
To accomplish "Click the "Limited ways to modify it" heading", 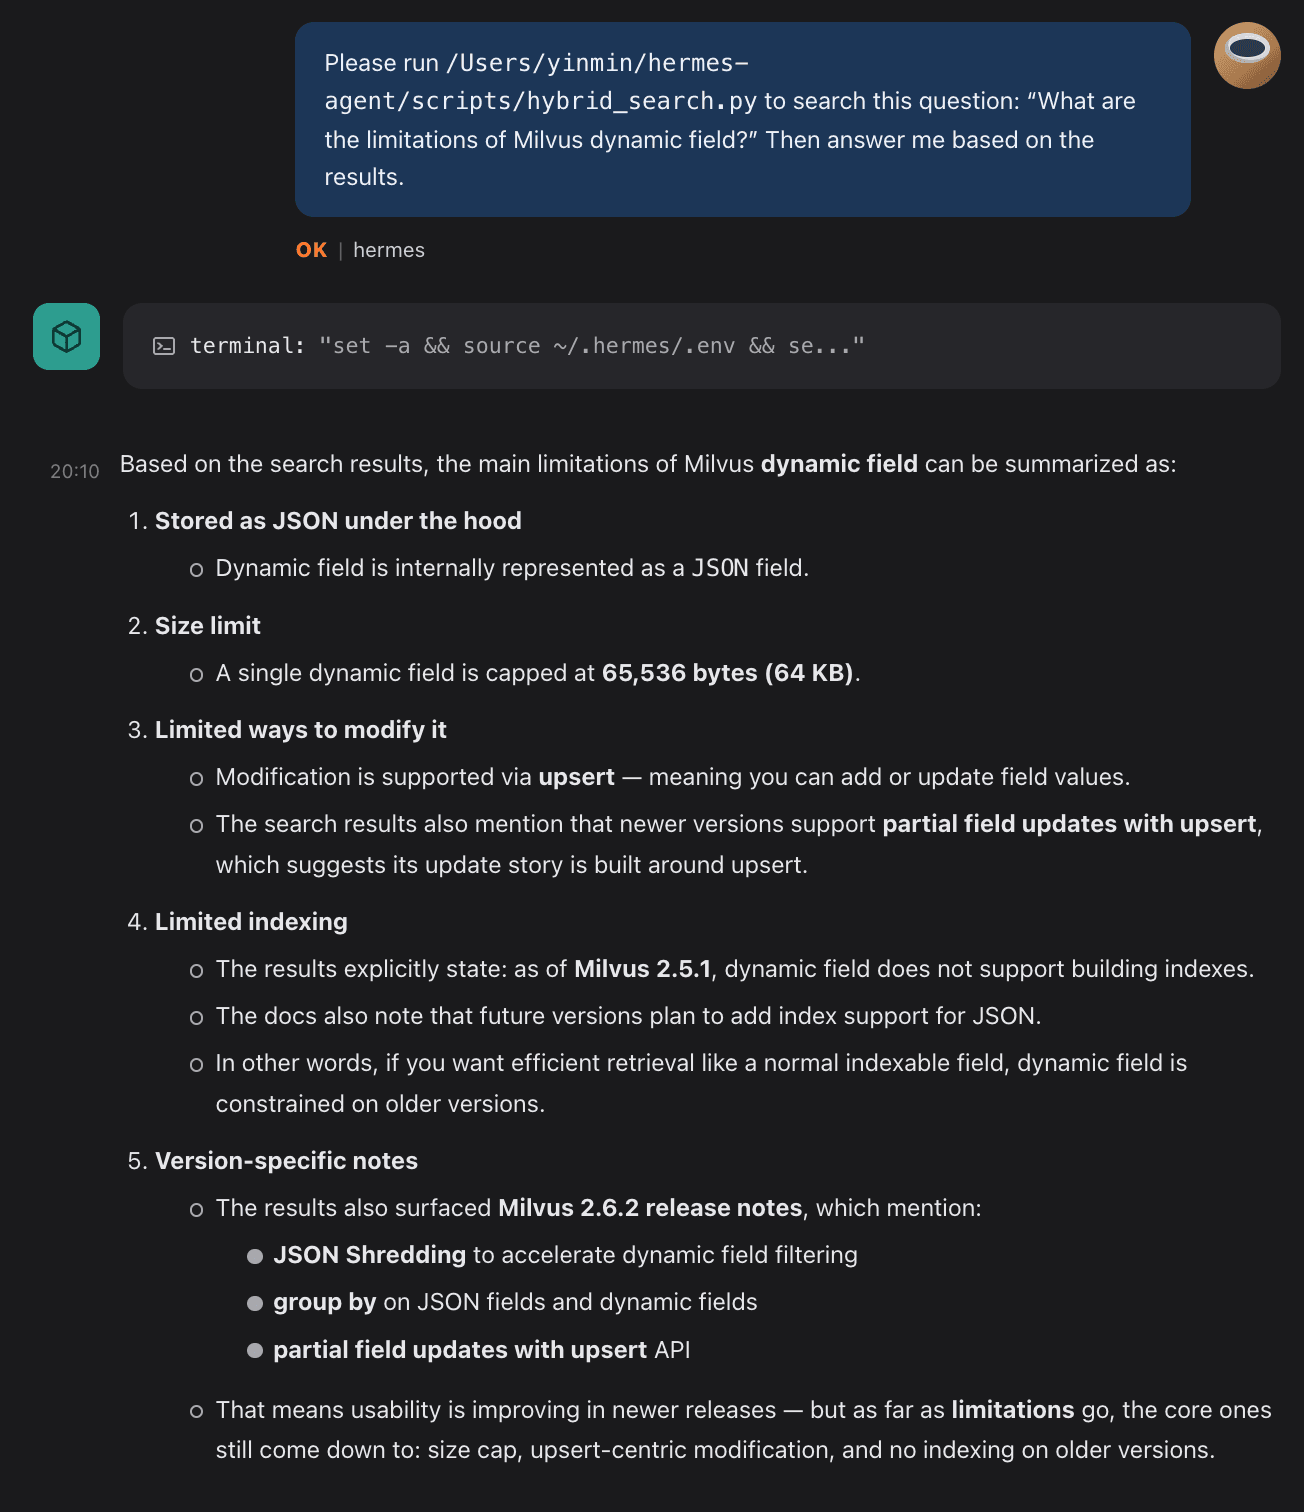I will click(x=300, y=730).
